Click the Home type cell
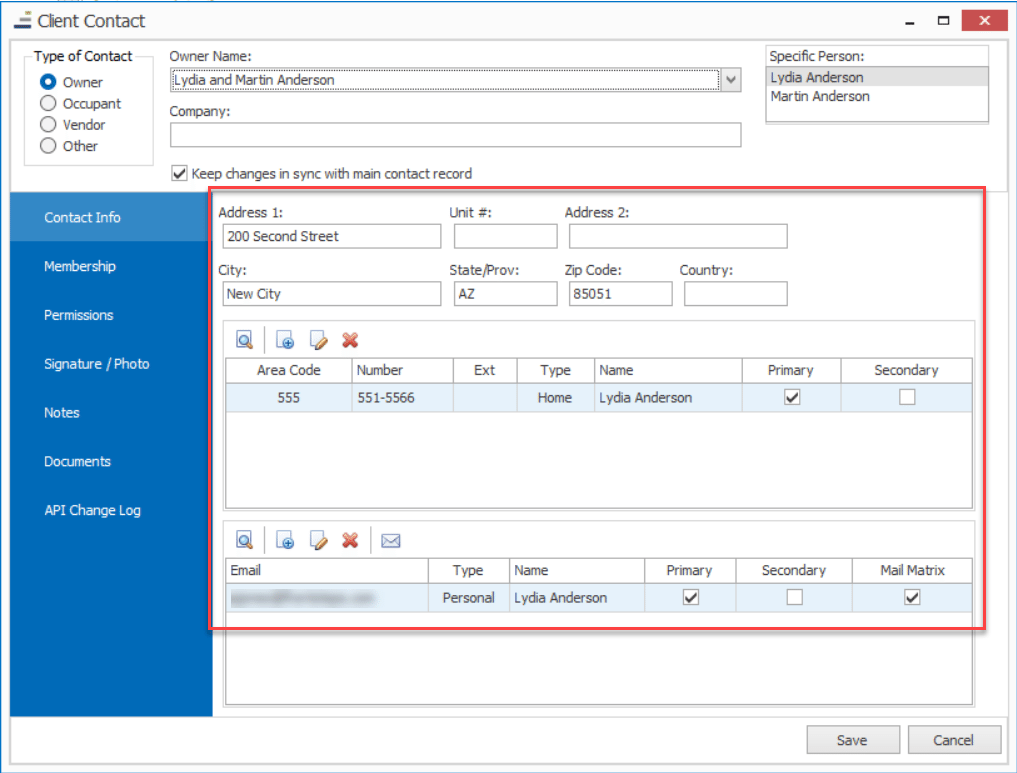The height and width of the screenshot is (773, 1017). (x=555, y=398)
